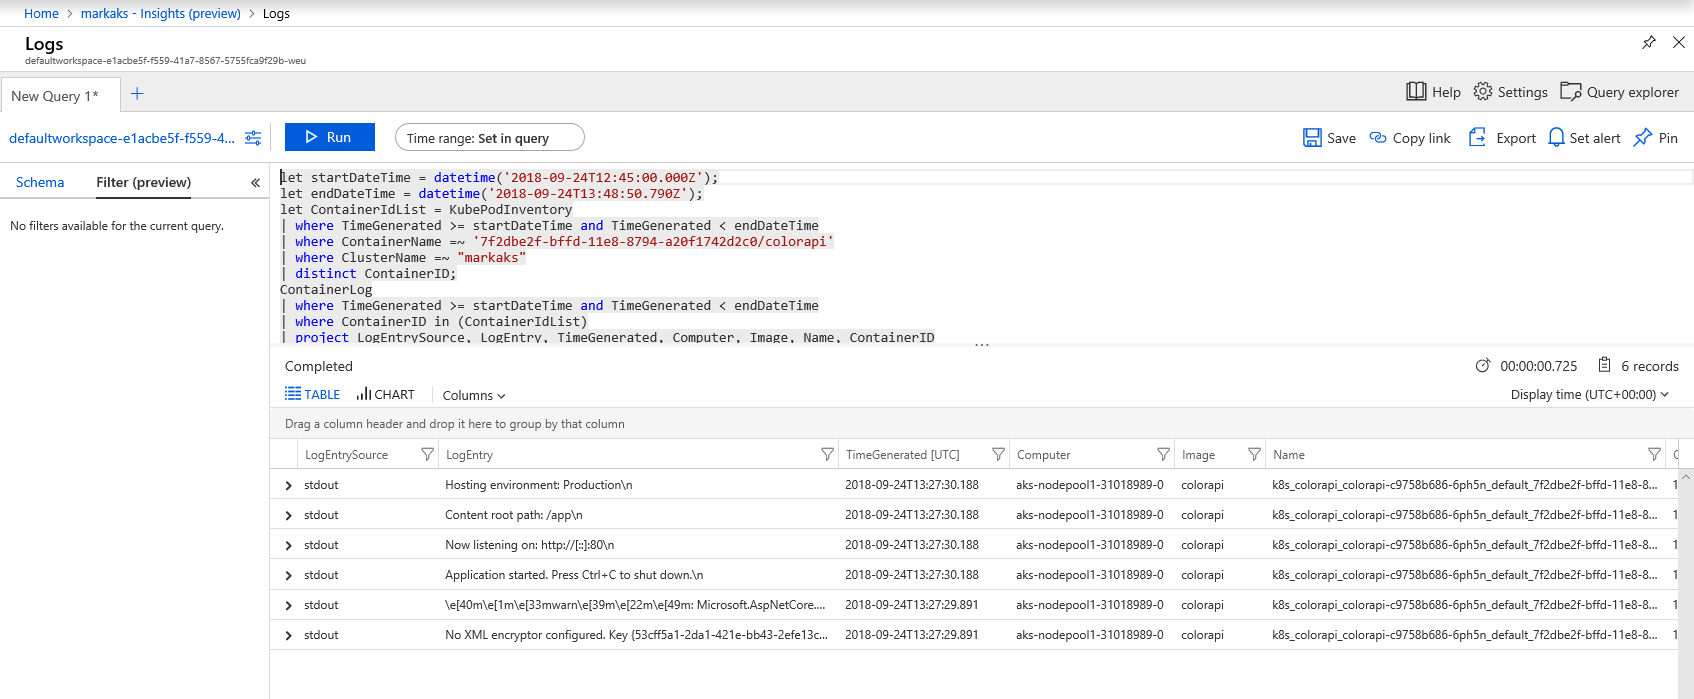This screenshot has height=699, width=1694.
Task: Filter the LogEntrySource column
Action: tap(427, 454)
